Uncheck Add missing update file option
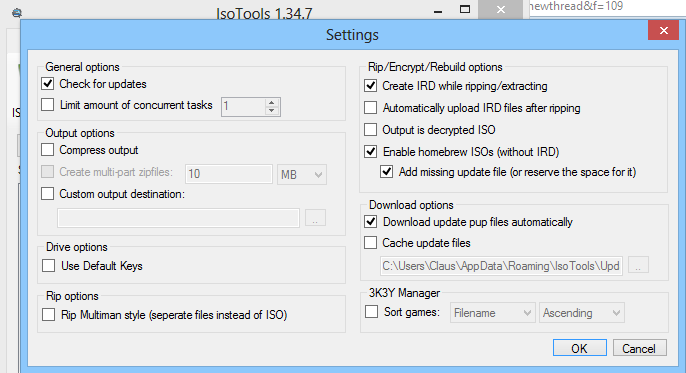The image size is (686, 373). [386, 171]
